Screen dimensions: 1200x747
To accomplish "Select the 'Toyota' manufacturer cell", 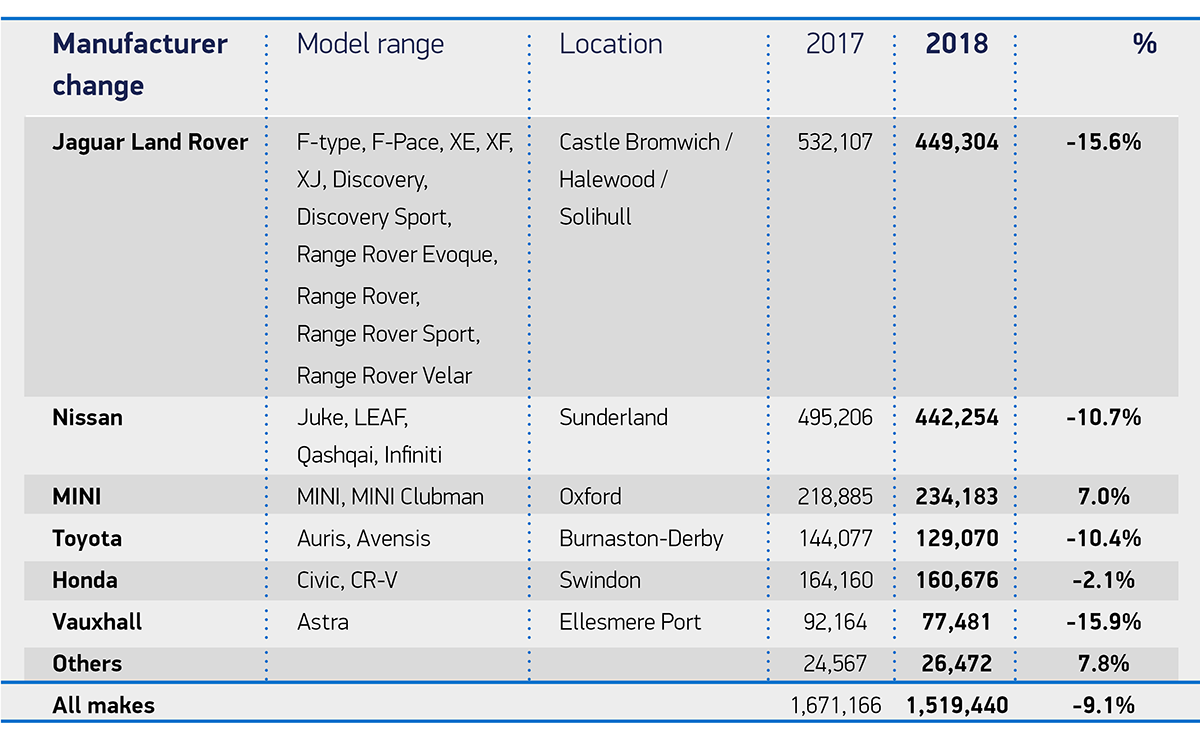I will [87, 538].
